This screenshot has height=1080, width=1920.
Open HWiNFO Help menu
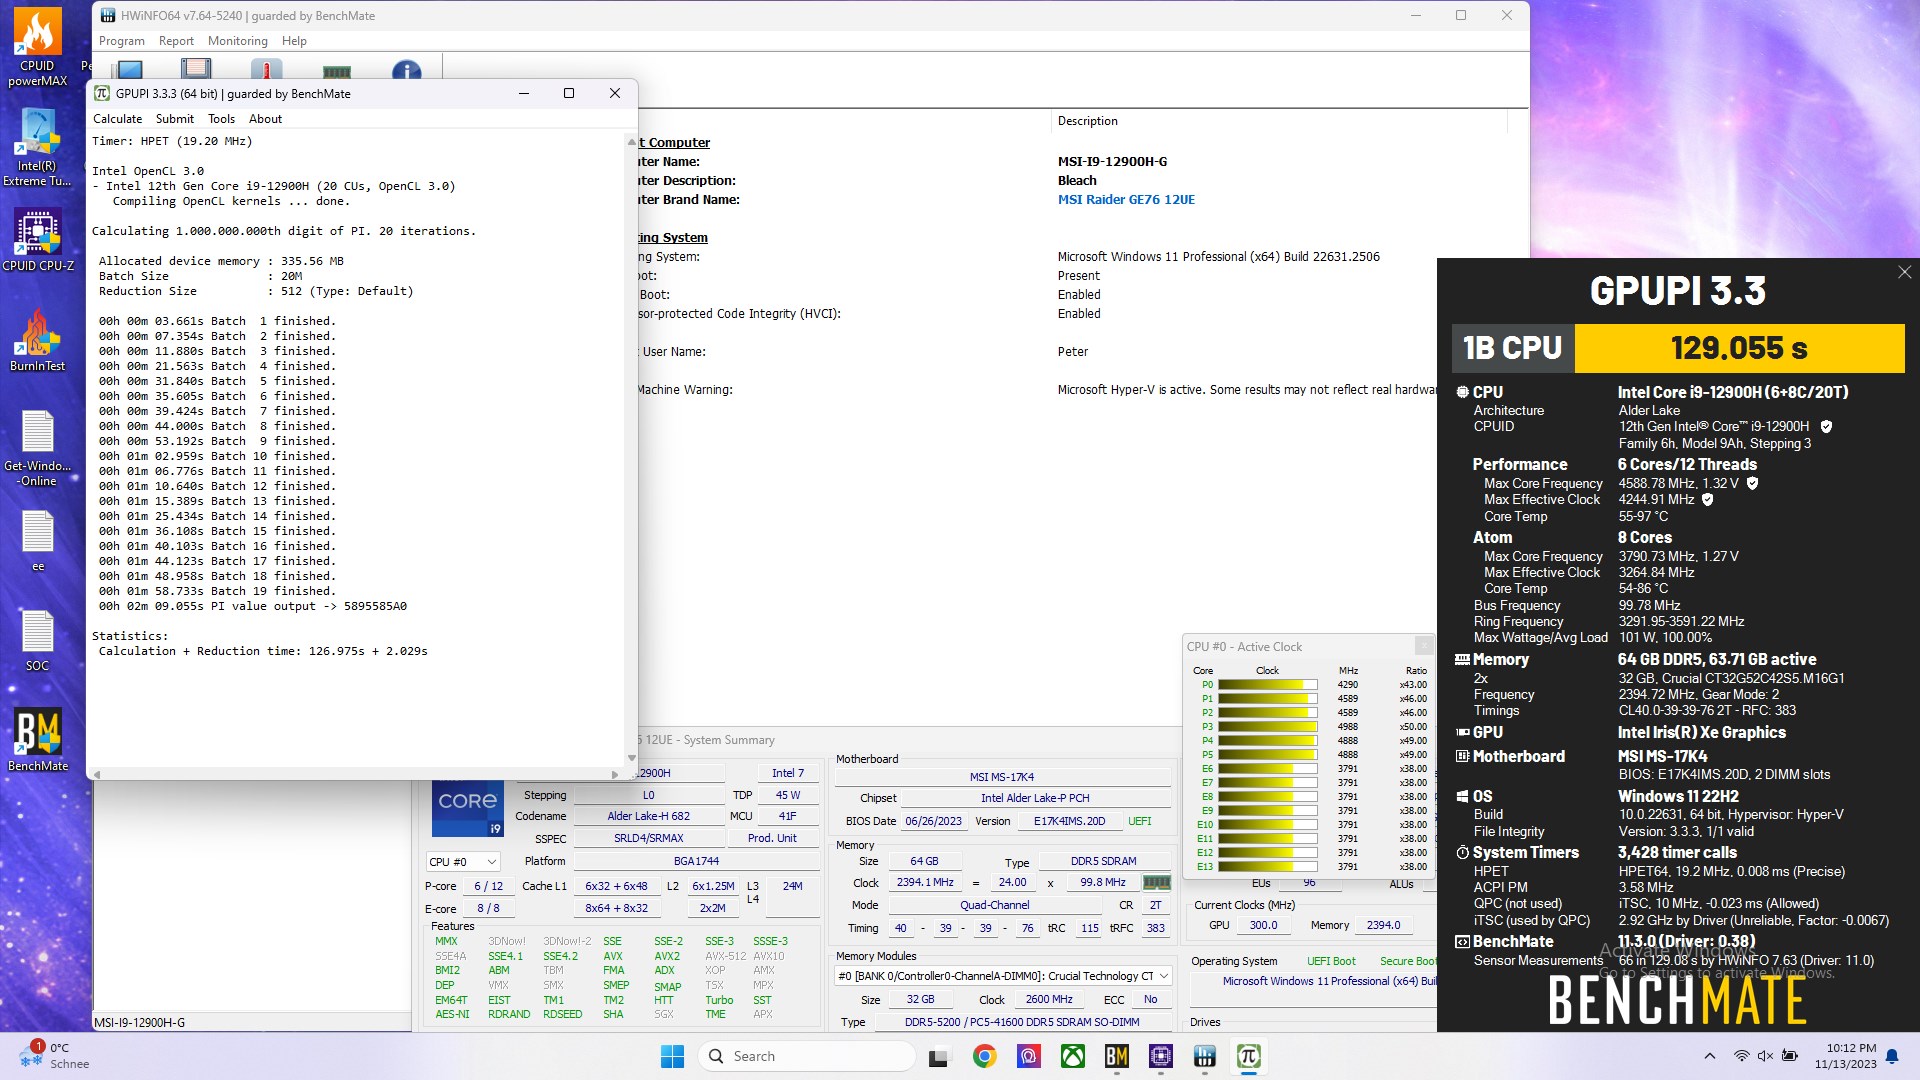point(294,41)
